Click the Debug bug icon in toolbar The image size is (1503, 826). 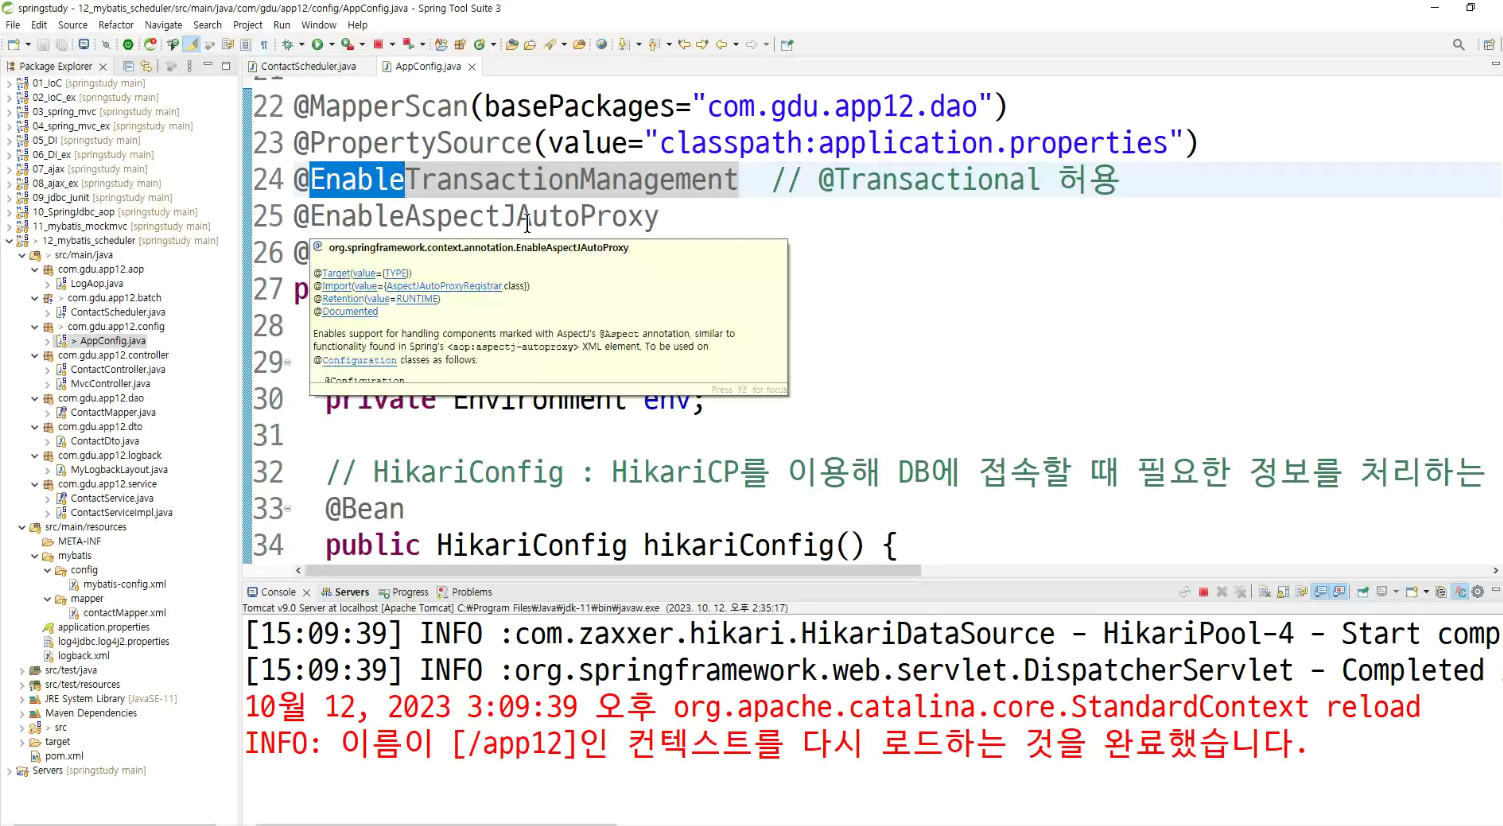pyautogui.click(x=287, y=44)
